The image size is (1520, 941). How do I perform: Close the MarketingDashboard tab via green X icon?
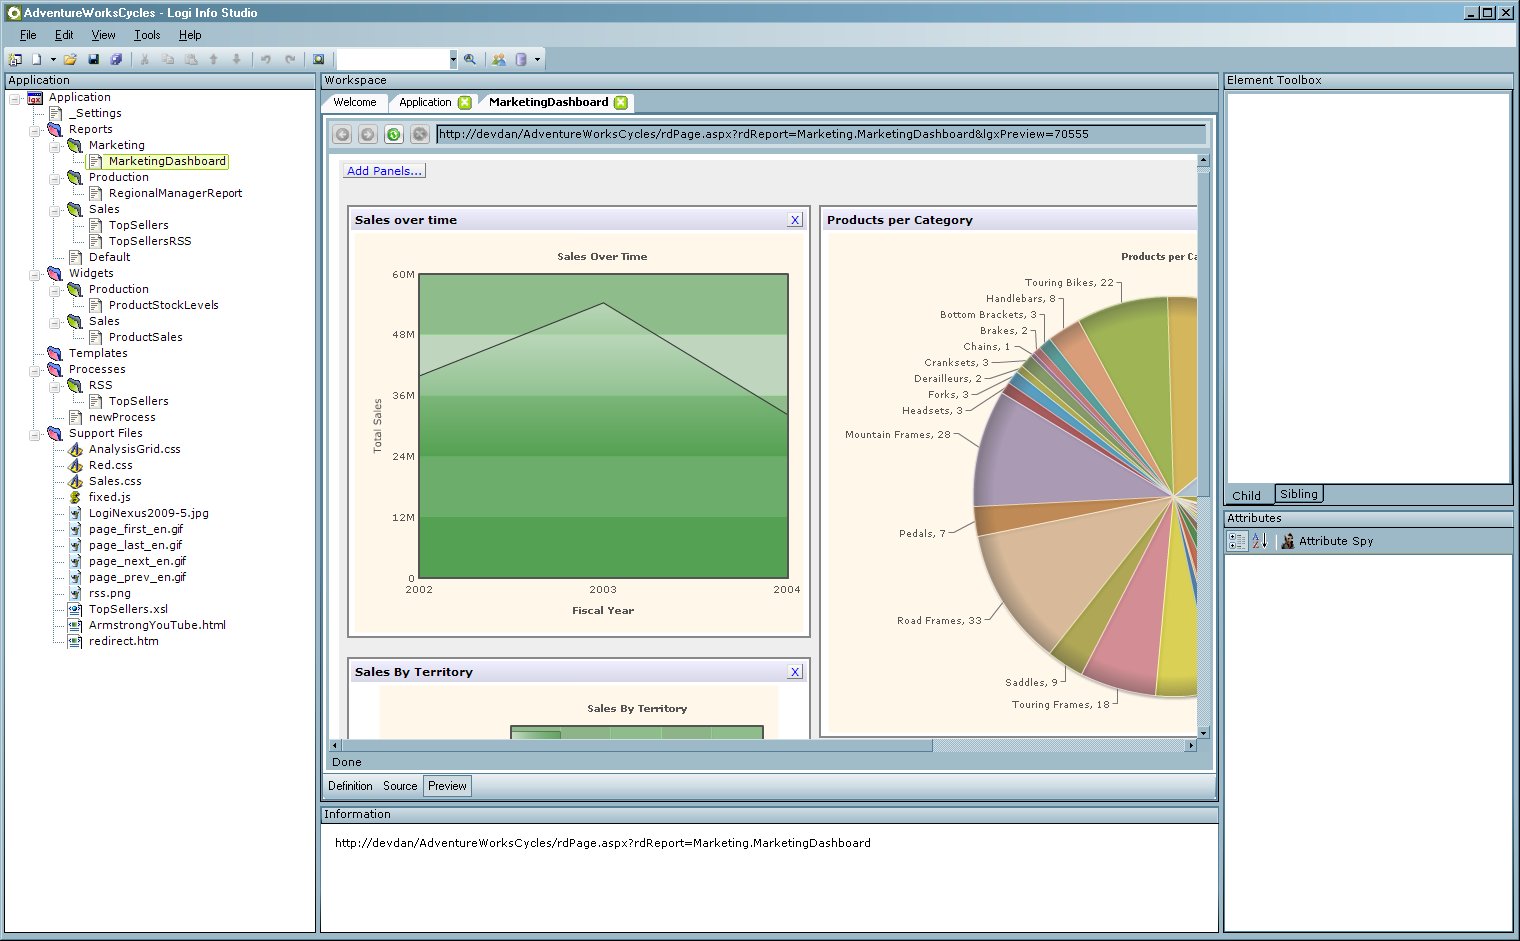click(x=621, y=102)
